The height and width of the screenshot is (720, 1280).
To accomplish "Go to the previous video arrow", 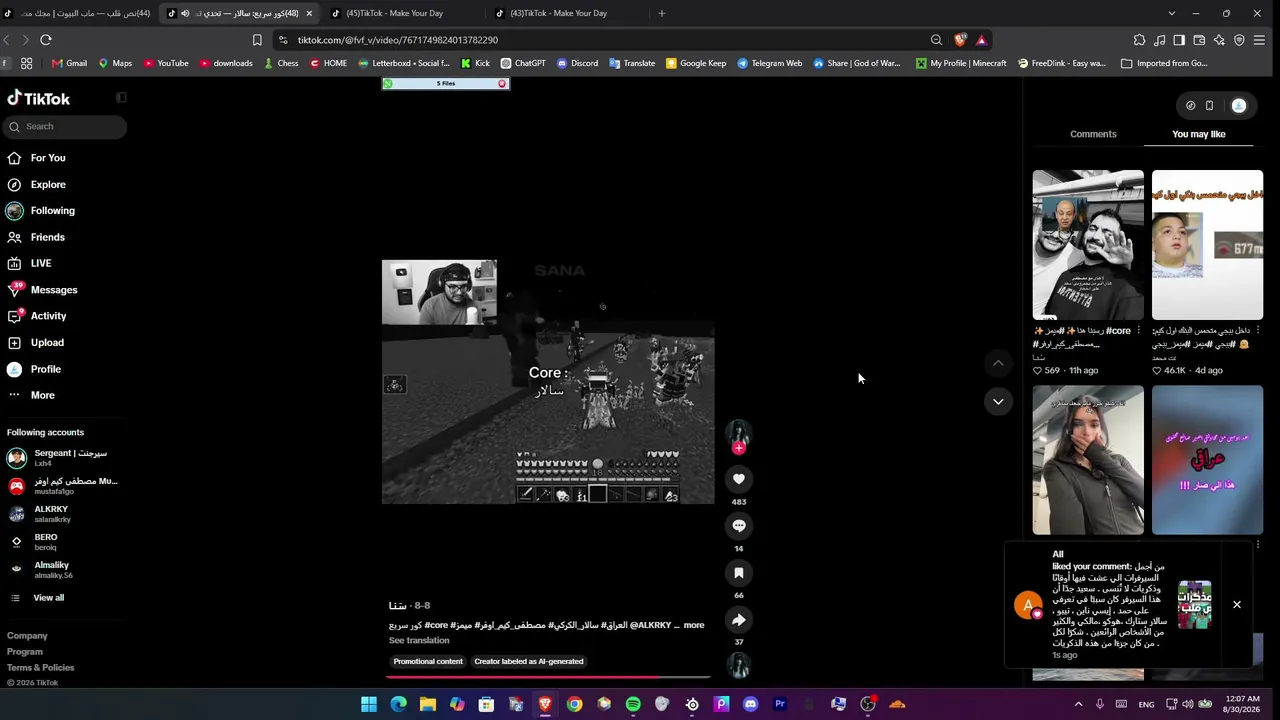I will [x=998, y=363].
